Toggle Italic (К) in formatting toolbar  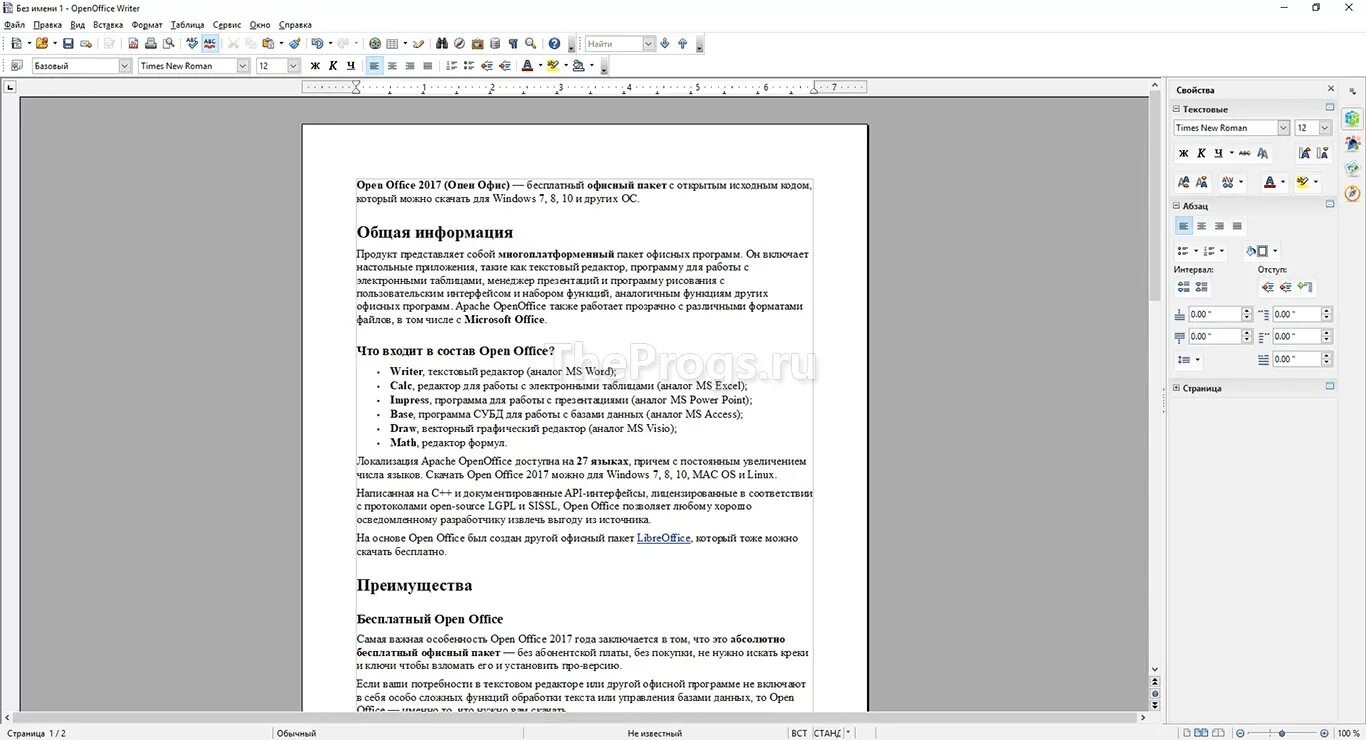tap(333, 66)
